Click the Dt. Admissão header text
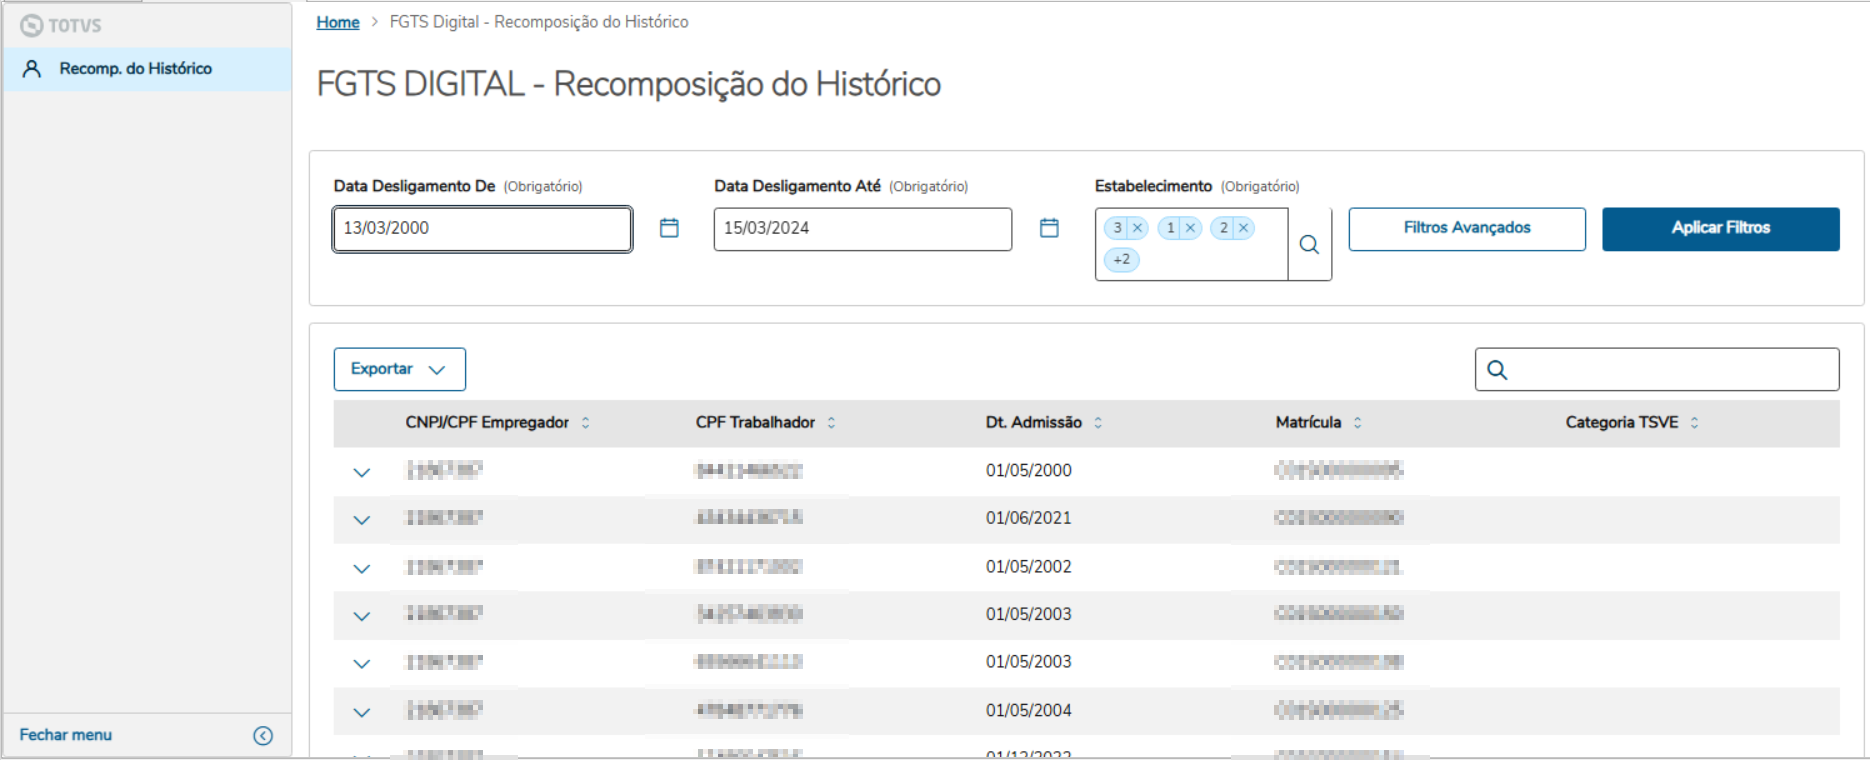Viewport: 1870px width, 760px height. coord(1033,423)
